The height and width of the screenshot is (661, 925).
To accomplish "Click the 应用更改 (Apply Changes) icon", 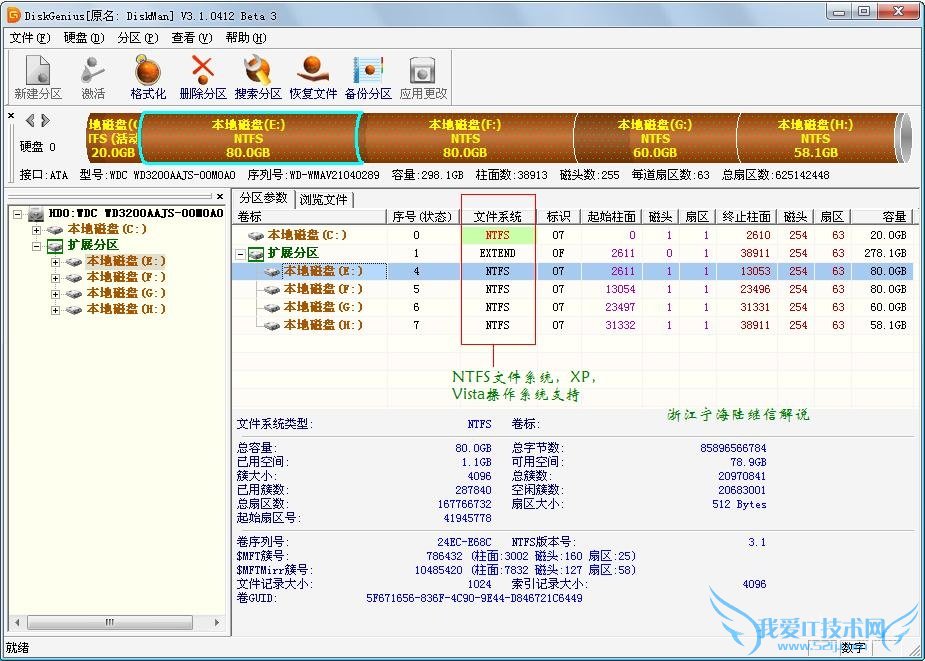I will [x=421, y=77].
